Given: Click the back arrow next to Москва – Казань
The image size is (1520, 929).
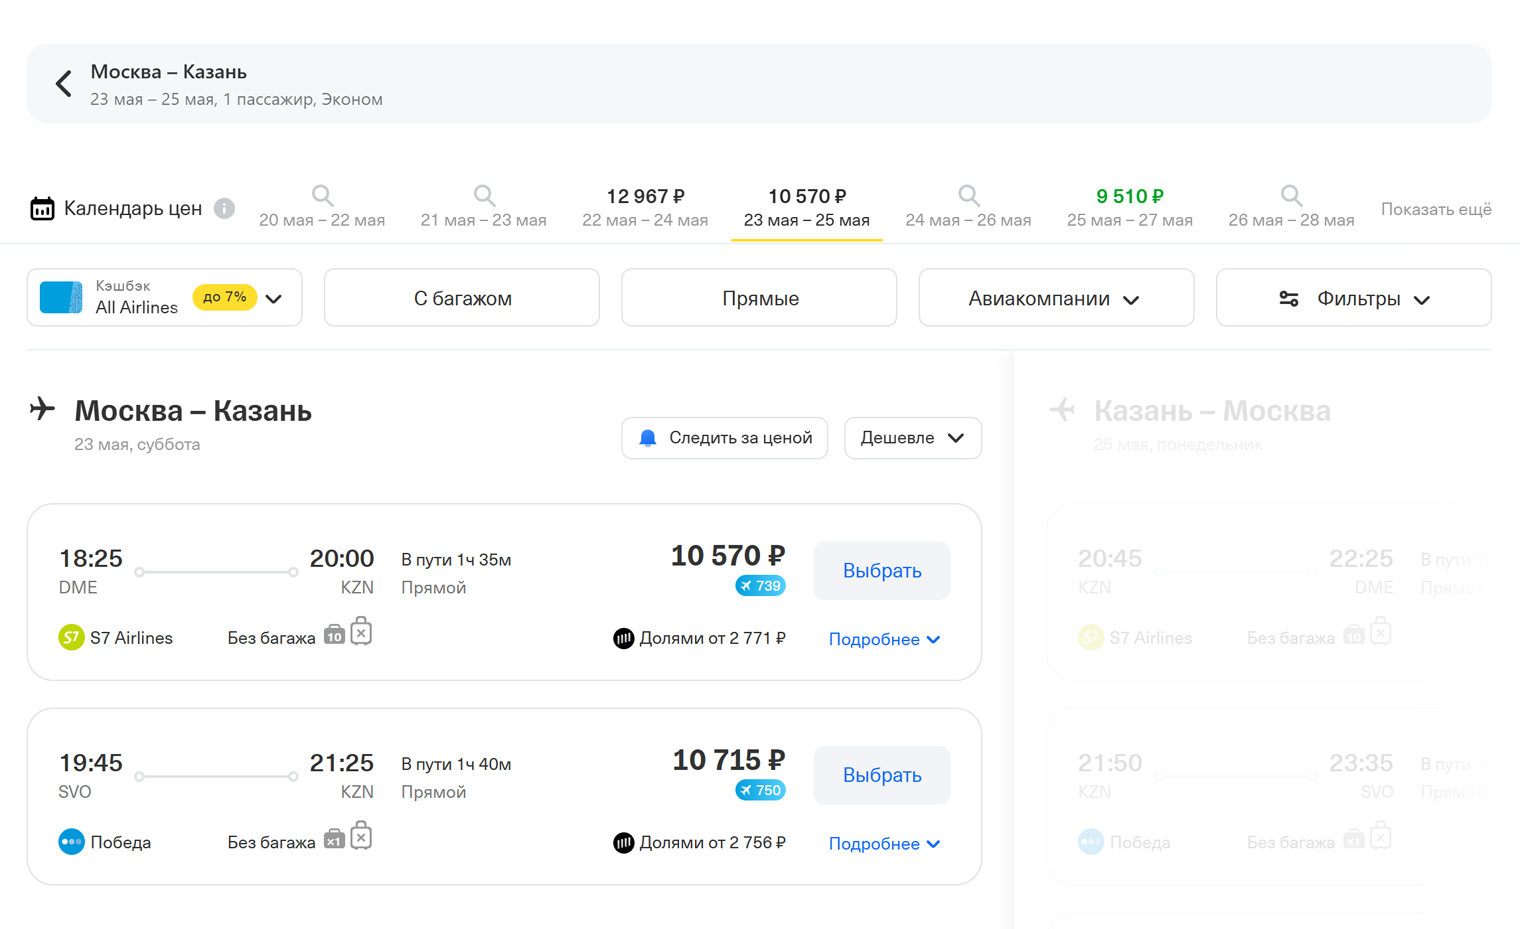Looking at the screenshot, I should pos(64,84).
